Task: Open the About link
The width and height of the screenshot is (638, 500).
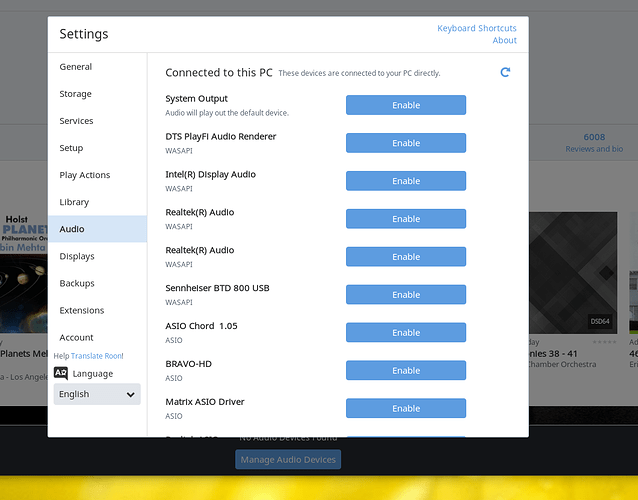Action: 505,40
